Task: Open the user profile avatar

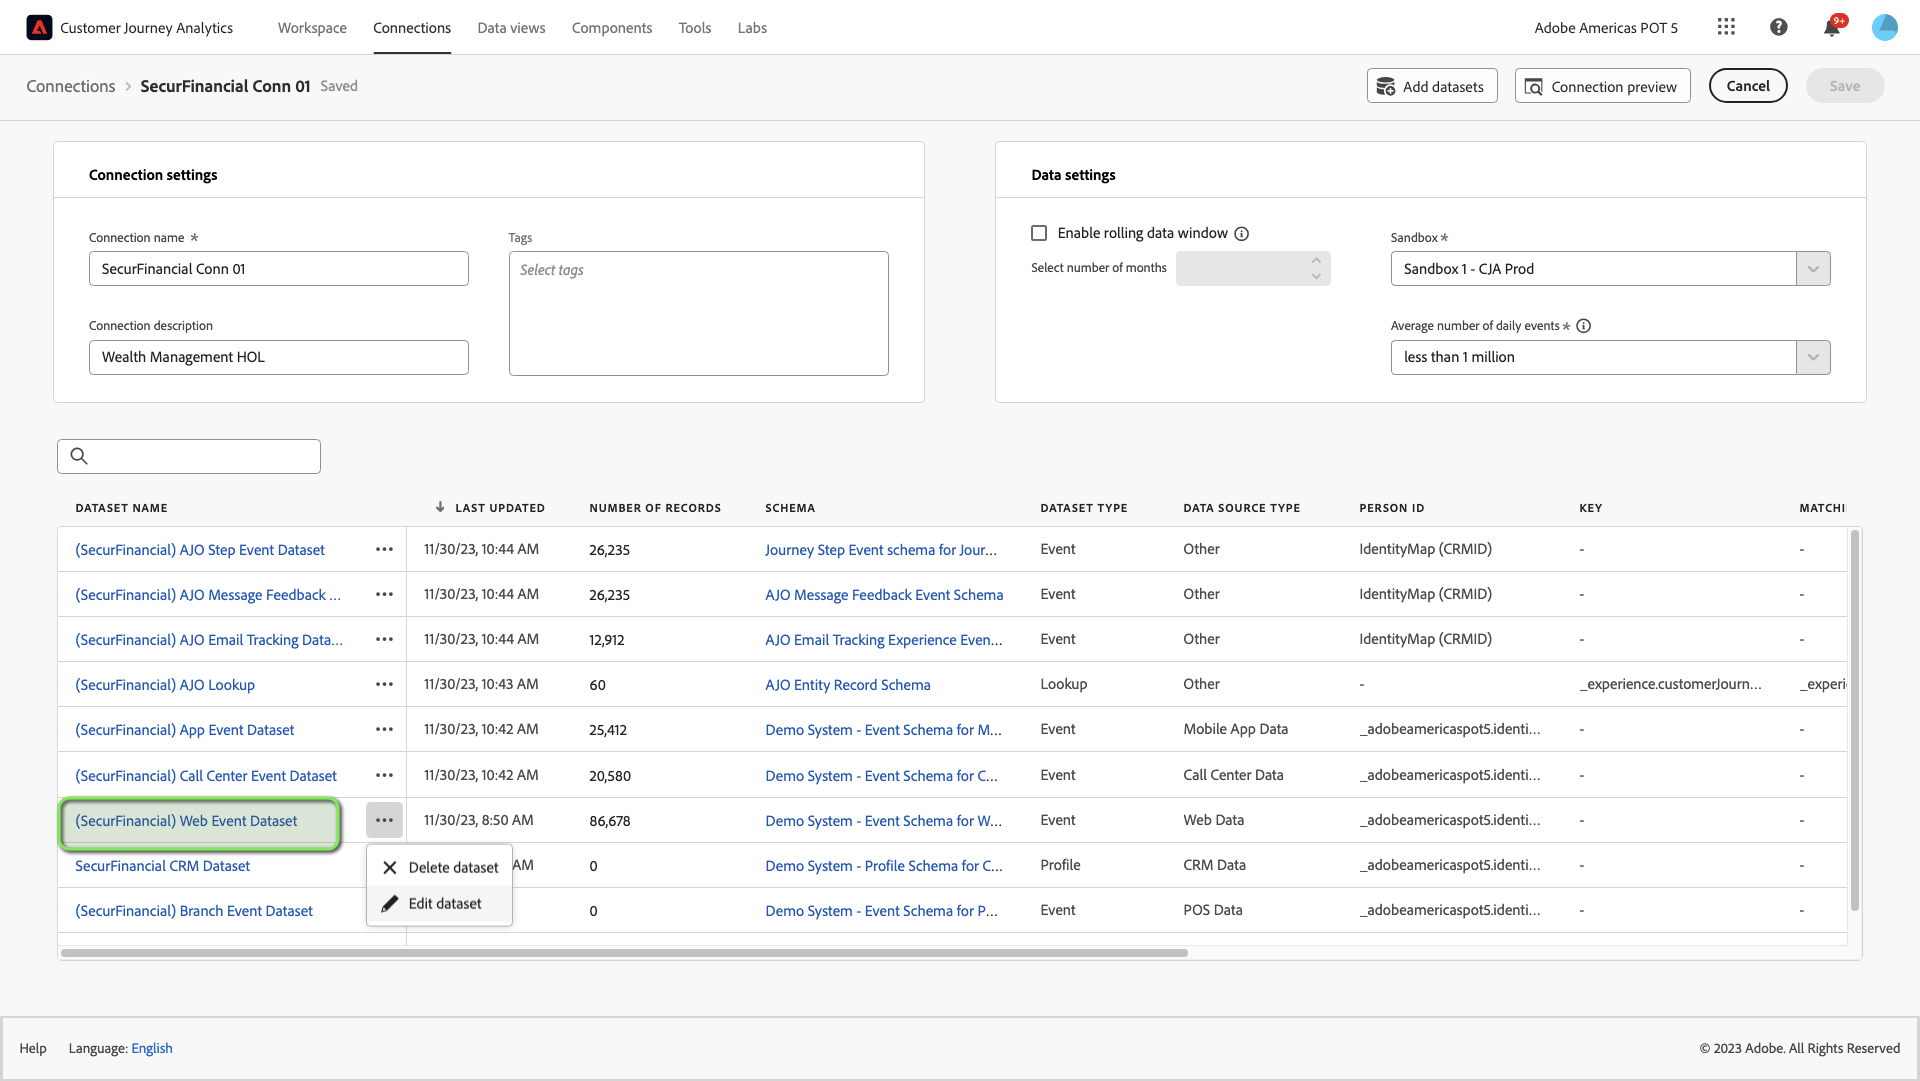Action: 1885,28
